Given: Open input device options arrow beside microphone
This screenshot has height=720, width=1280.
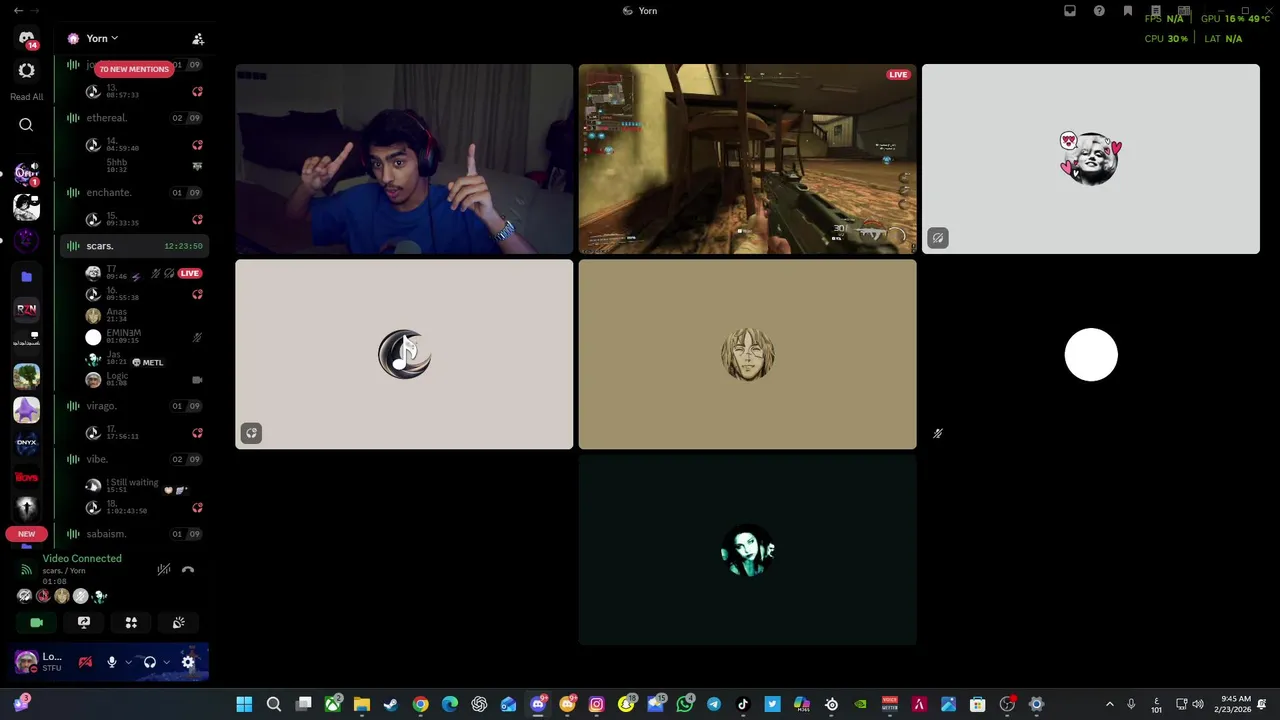Looking at the screenshot, I should pos(128,662).
